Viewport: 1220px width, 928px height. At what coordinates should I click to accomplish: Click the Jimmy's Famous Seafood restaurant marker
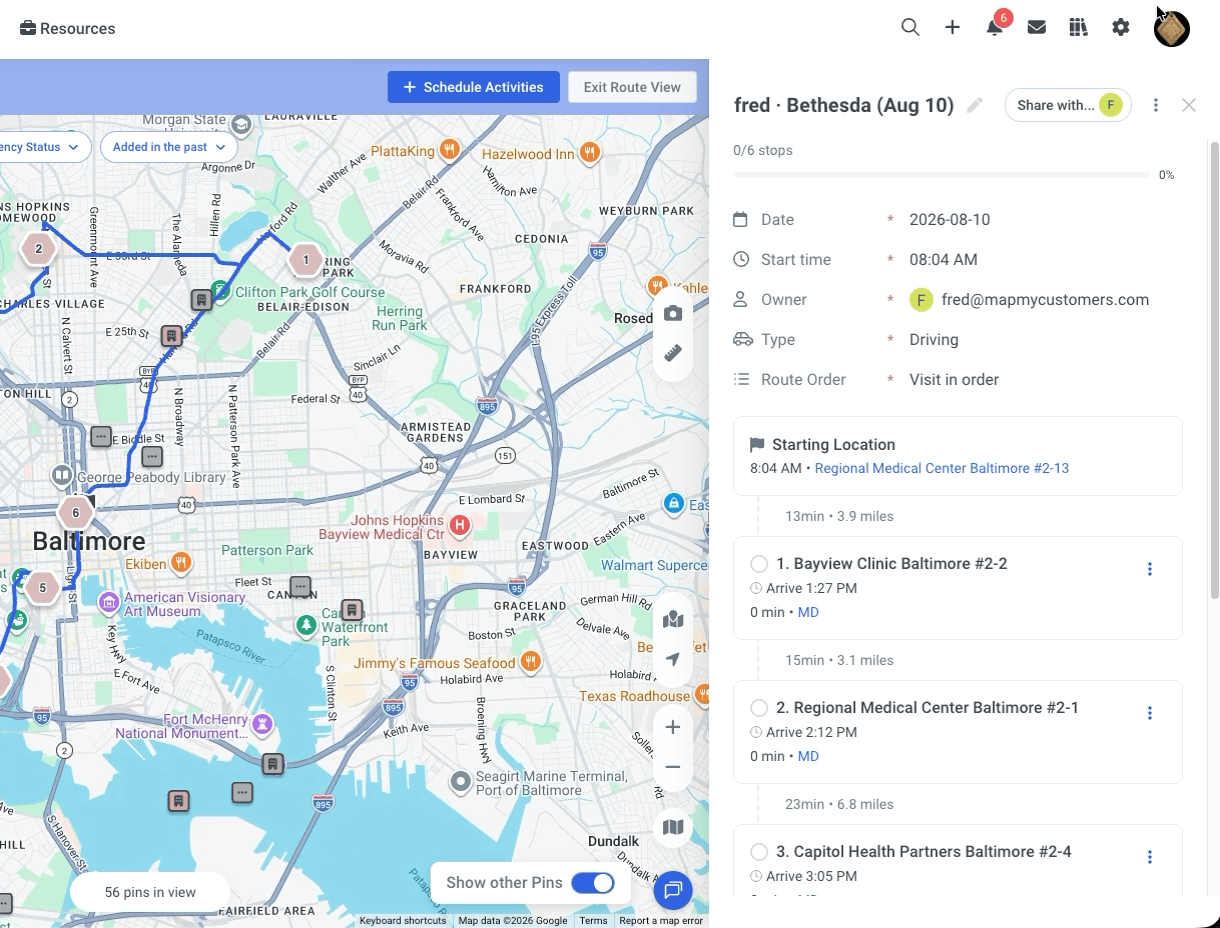click(x=531, y=661)
